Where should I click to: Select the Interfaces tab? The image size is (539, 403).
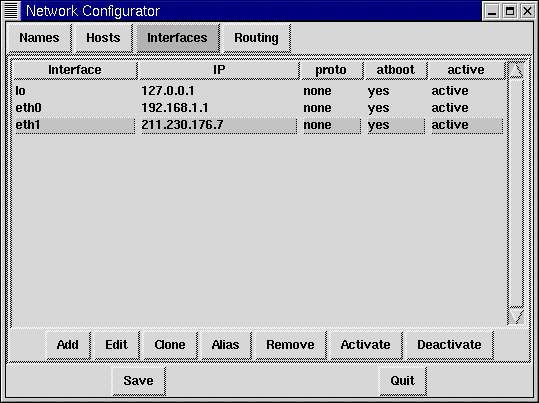tap(177, 38)
